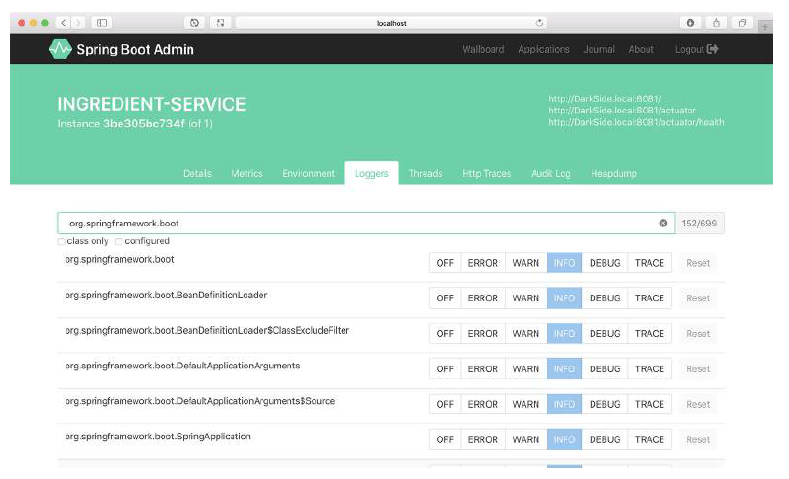789x479 pixels.
Task: Click the Safari localhost address bar
Action: pos(391,23)
